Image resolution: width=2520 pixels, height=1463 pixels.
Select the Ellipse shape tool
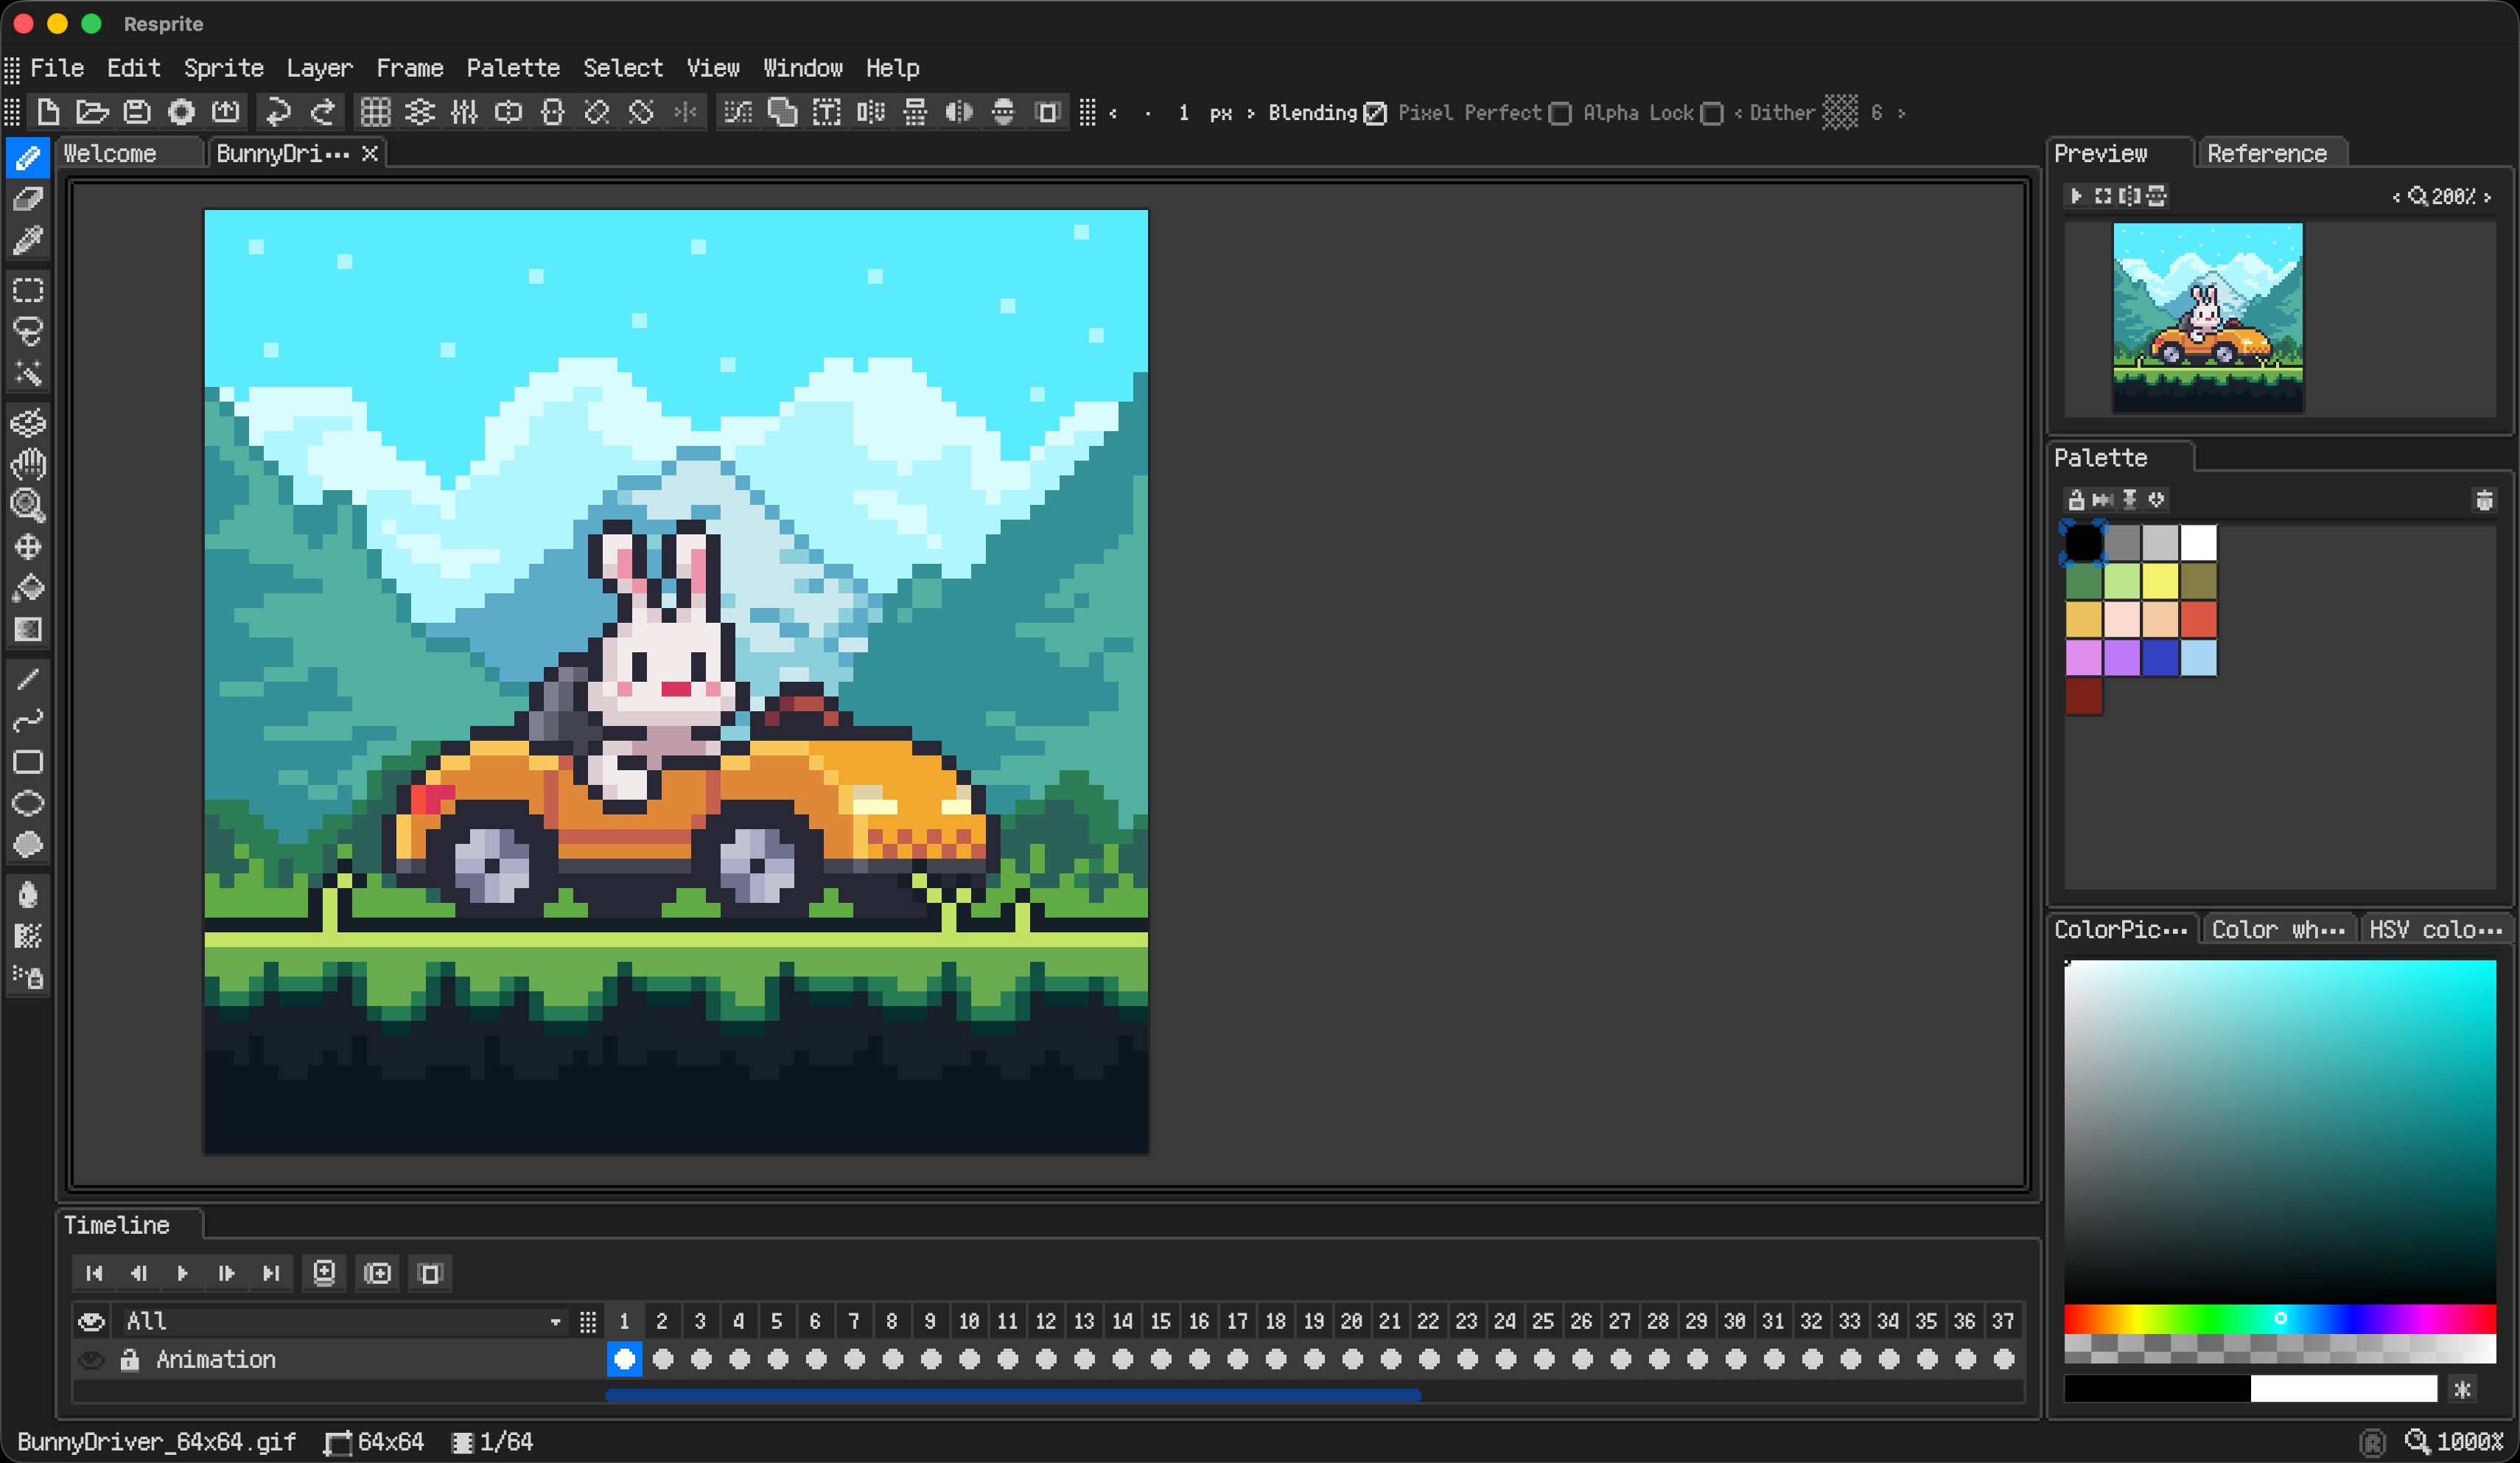click(x=28, y=803)
